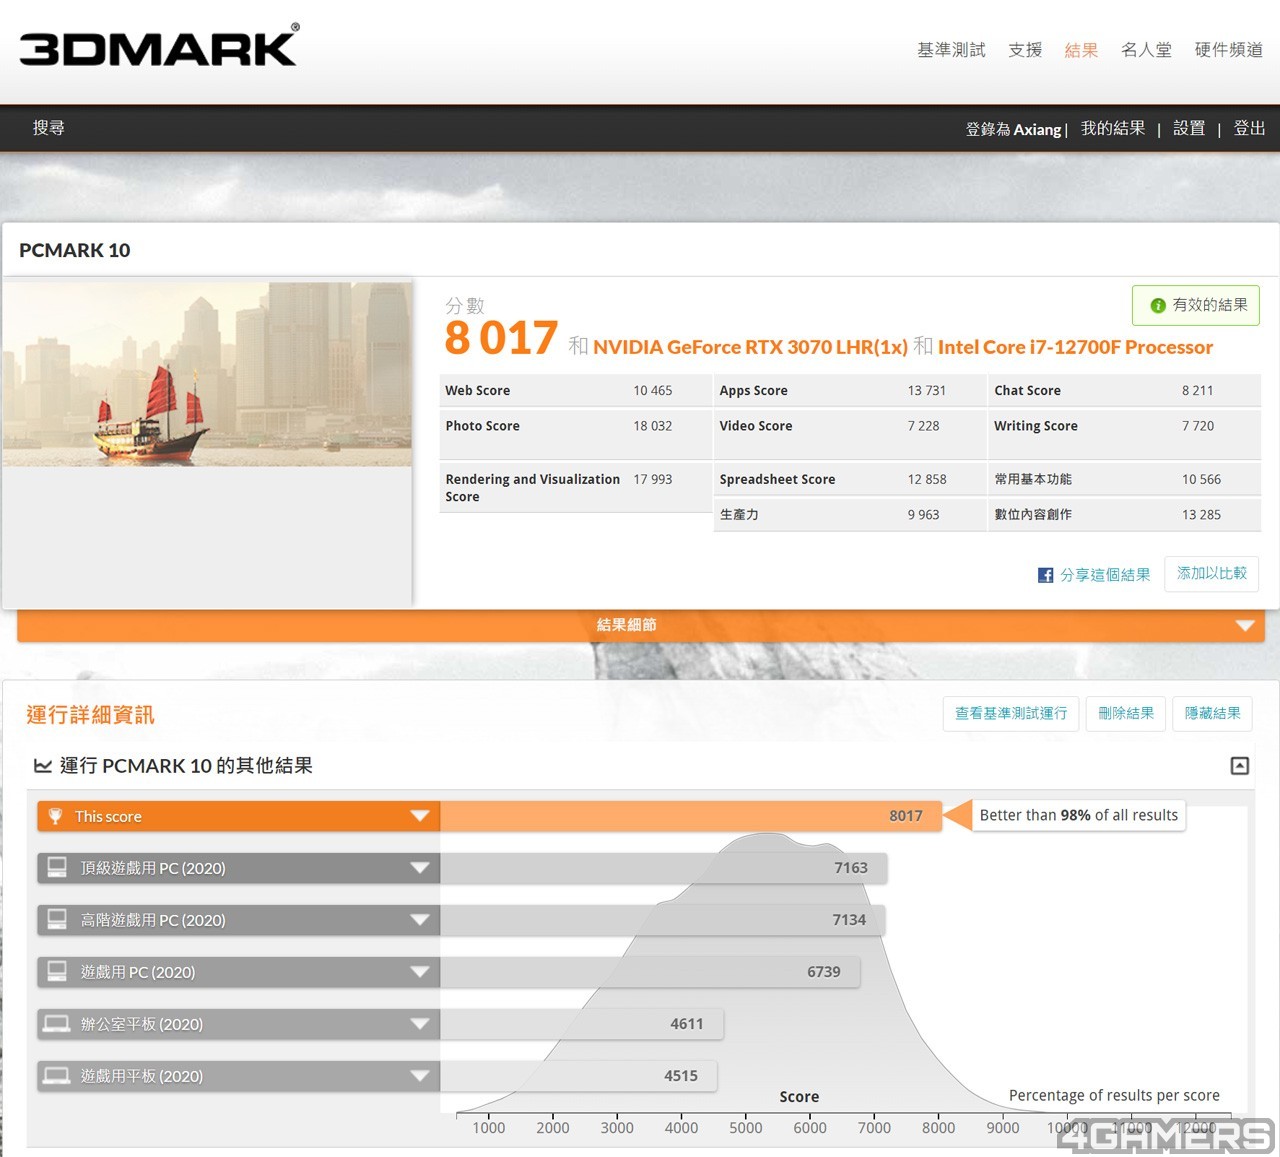Click the 4611 score bar
Image resolution: width=1280 pixels, height=1157 pixels.
tap(581, 1024)
